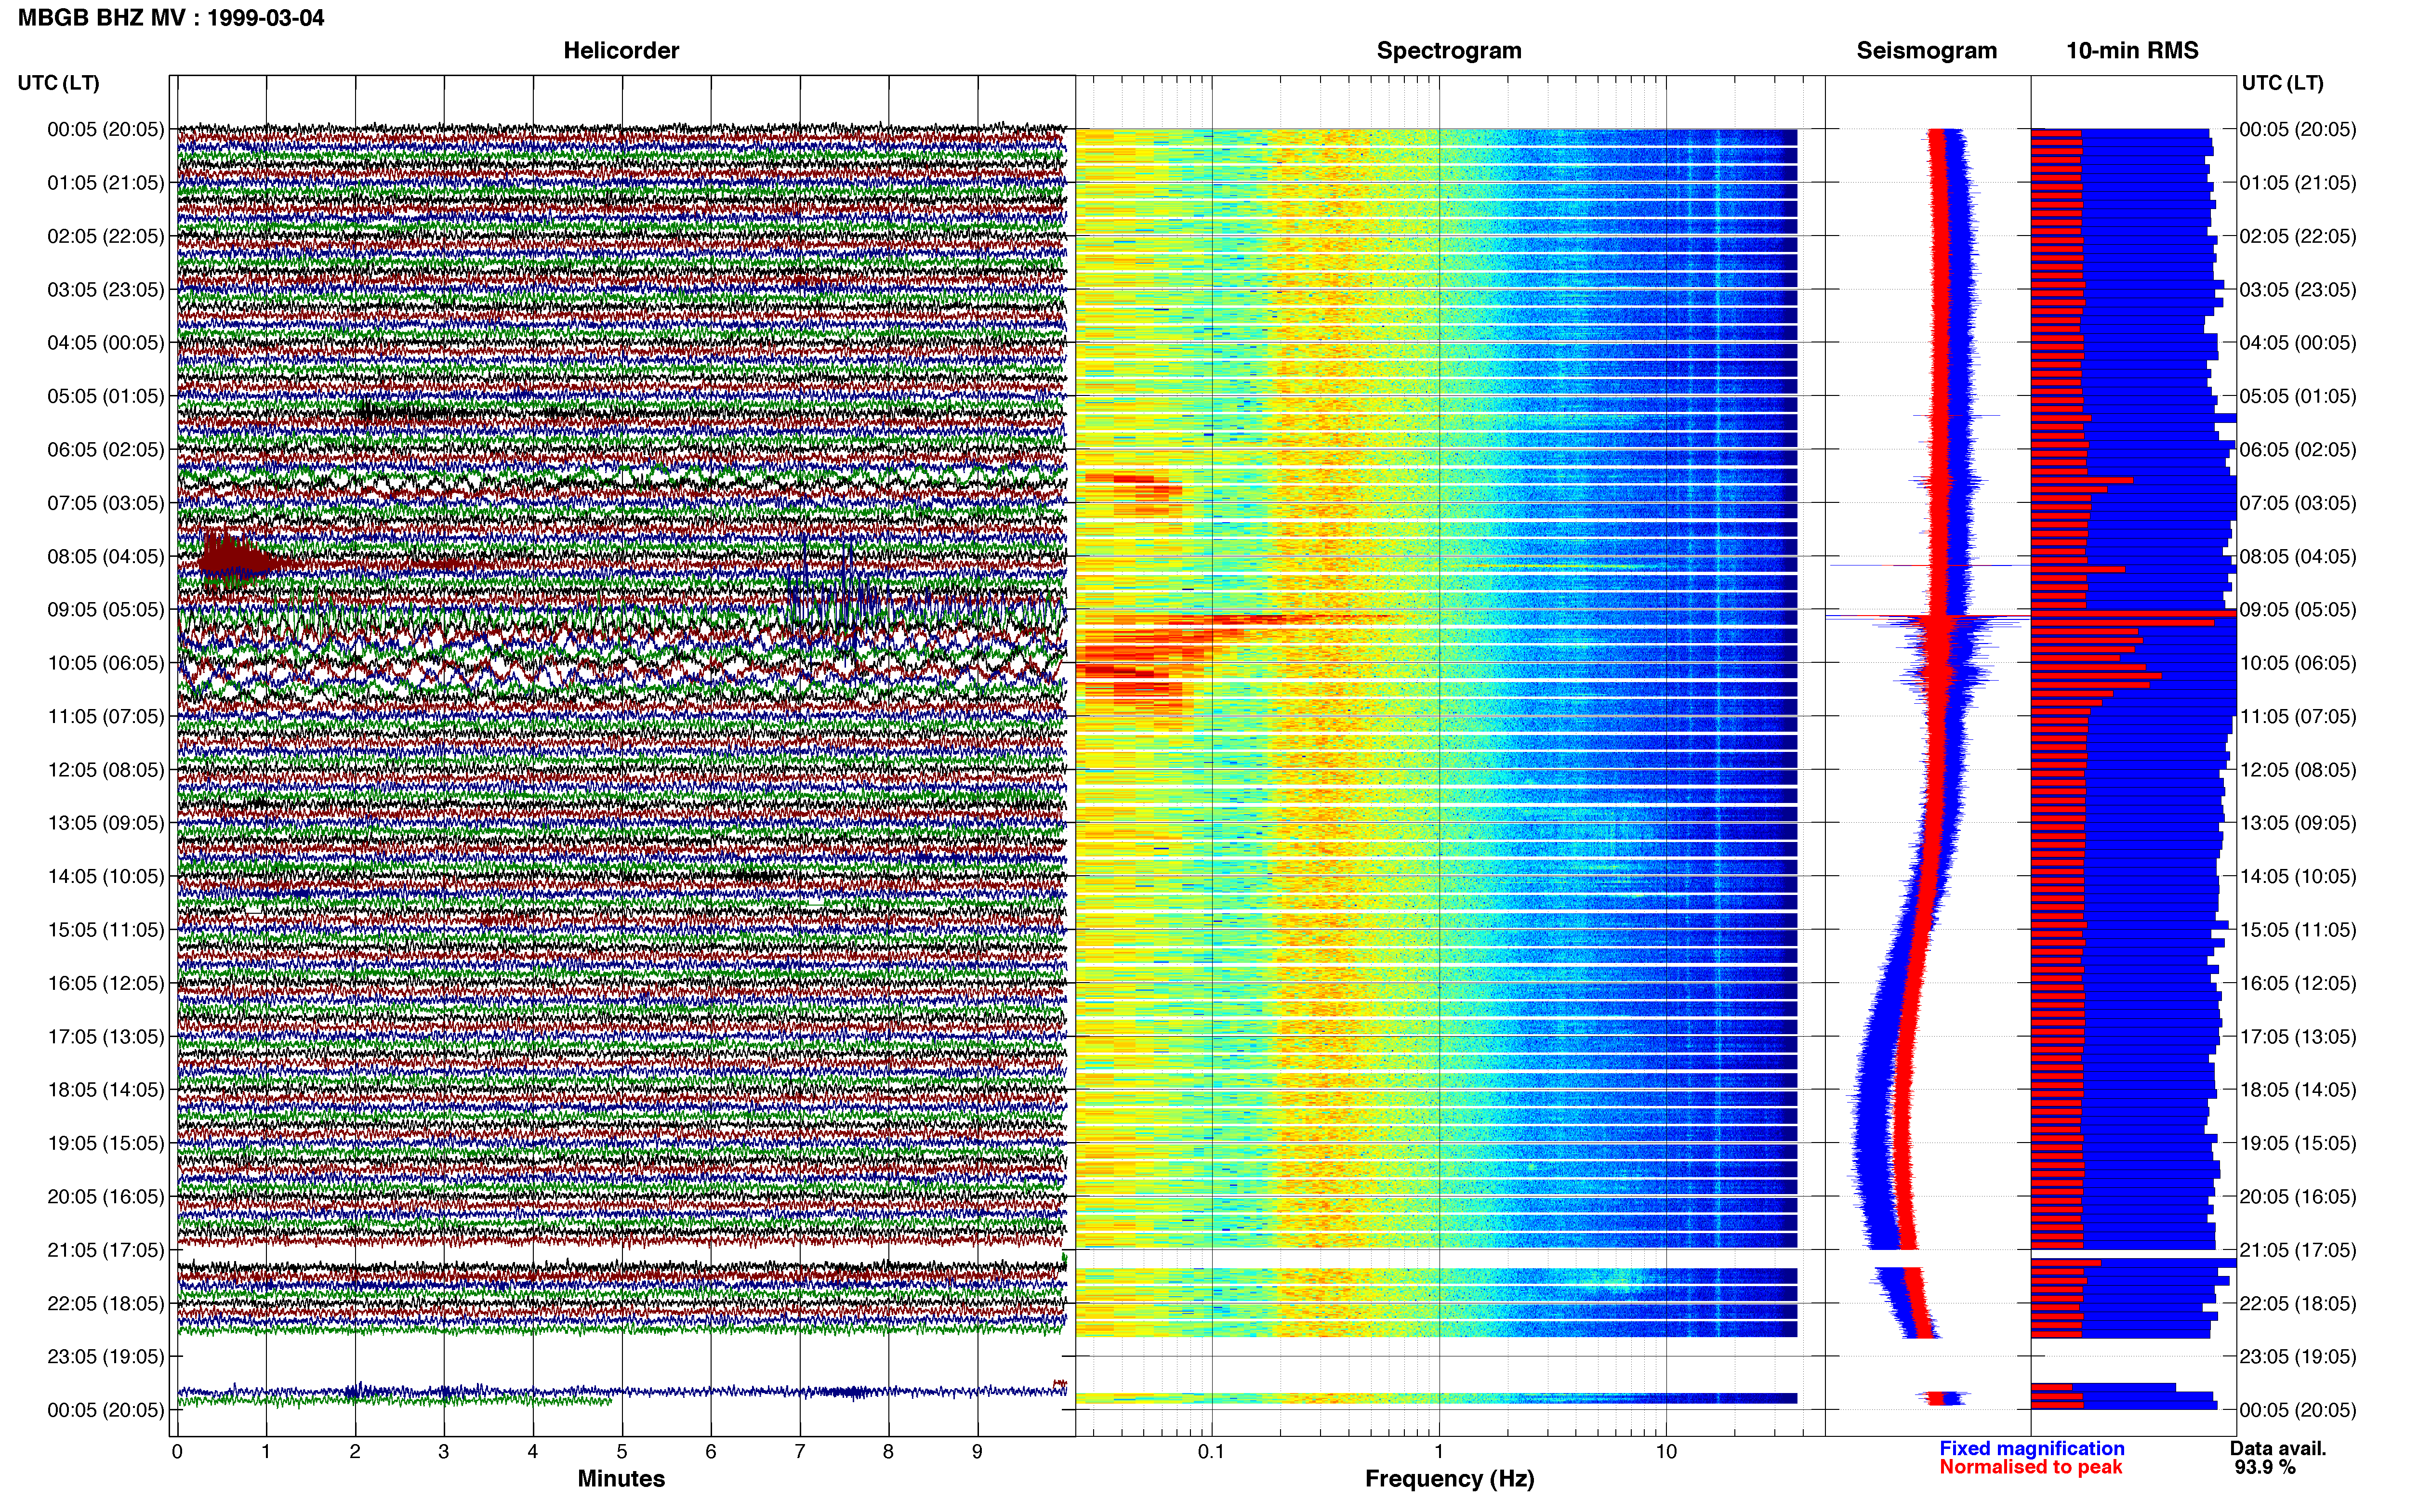This screenshot has width=2418, height=1512.
Task: Click the '0' minutes tick label
Action: click(x=177, y=1452)
